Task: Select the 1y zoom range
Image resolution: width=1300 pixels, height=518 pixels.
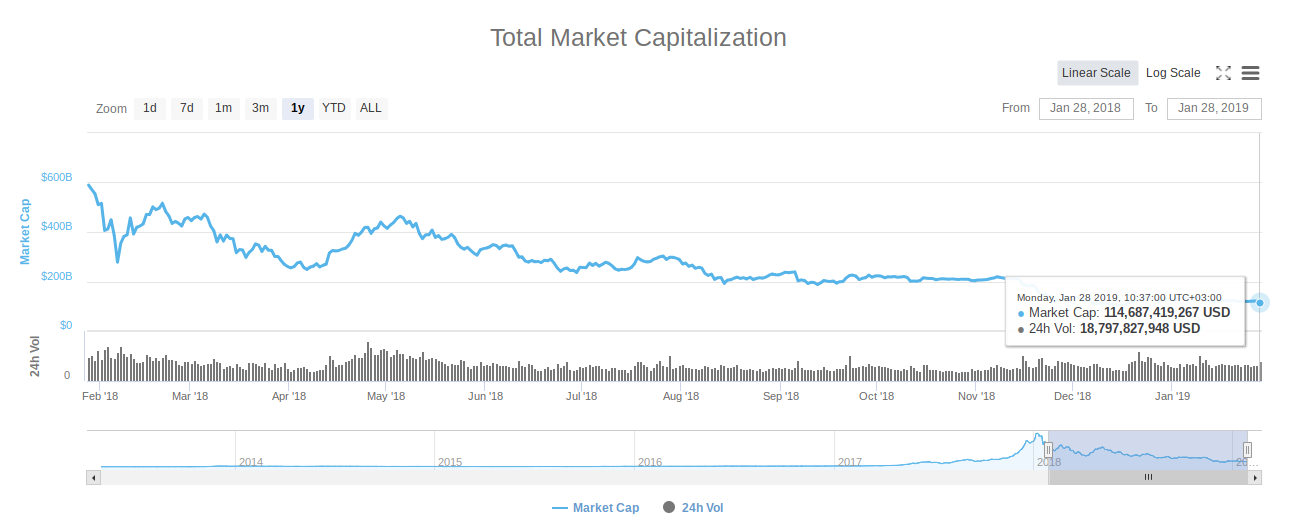Action: 298,108
